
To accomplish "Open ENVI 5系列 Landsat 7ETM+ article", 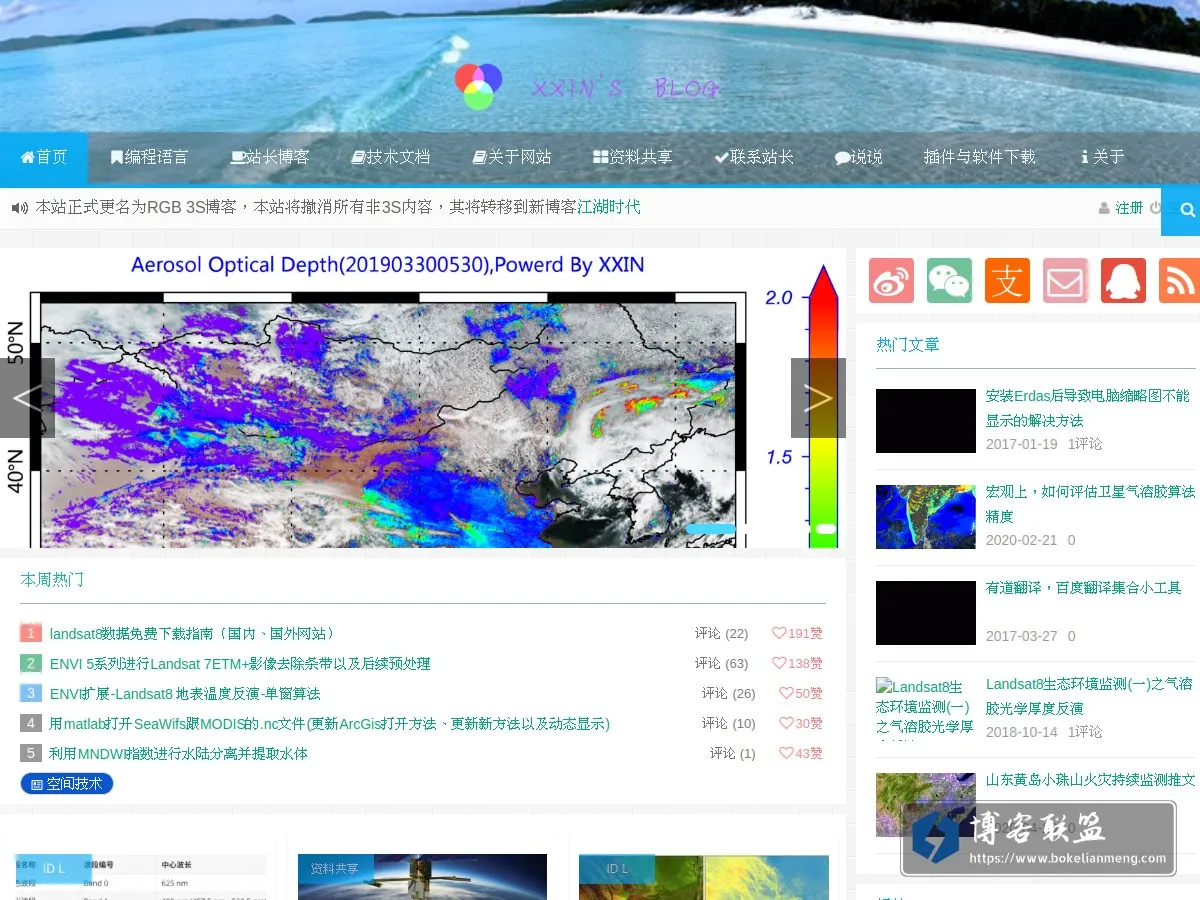I will [x=240, y=663].
